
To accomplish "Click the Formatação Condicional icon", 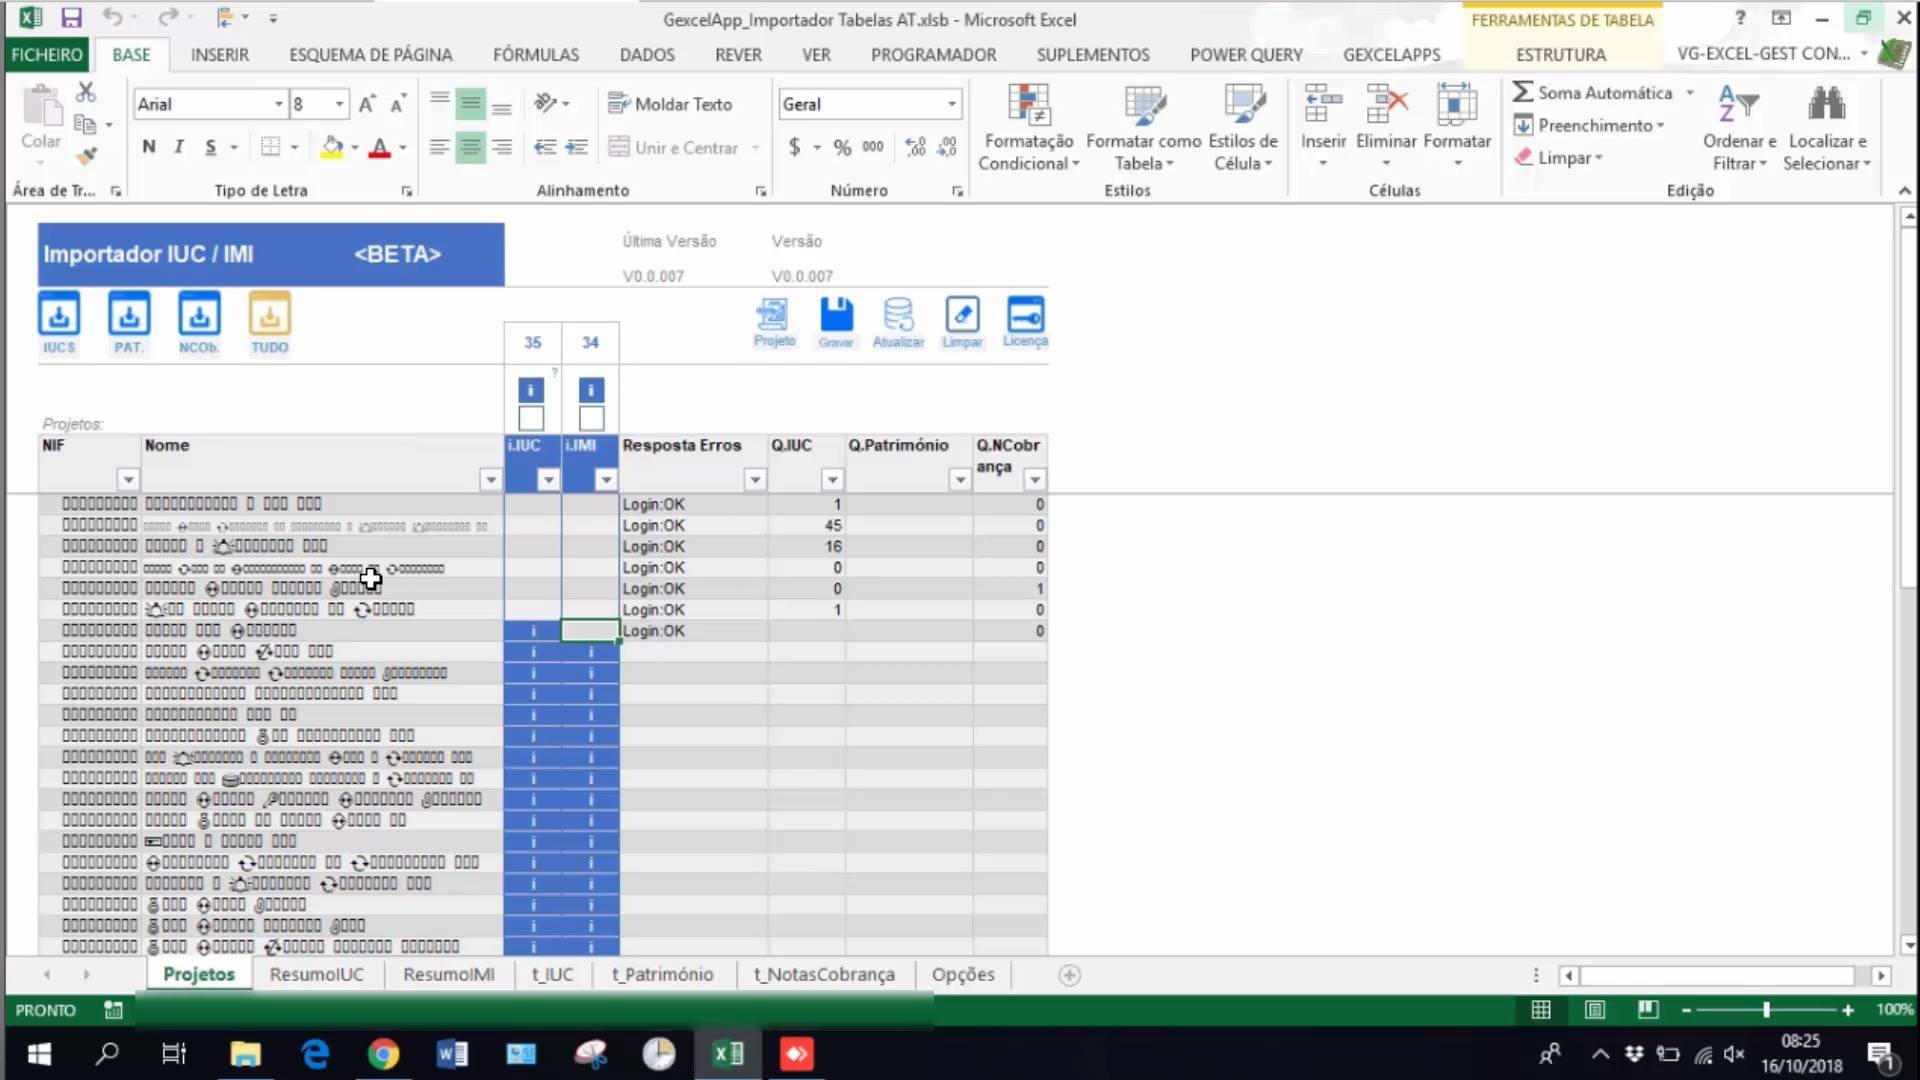I will point(1028,127).
